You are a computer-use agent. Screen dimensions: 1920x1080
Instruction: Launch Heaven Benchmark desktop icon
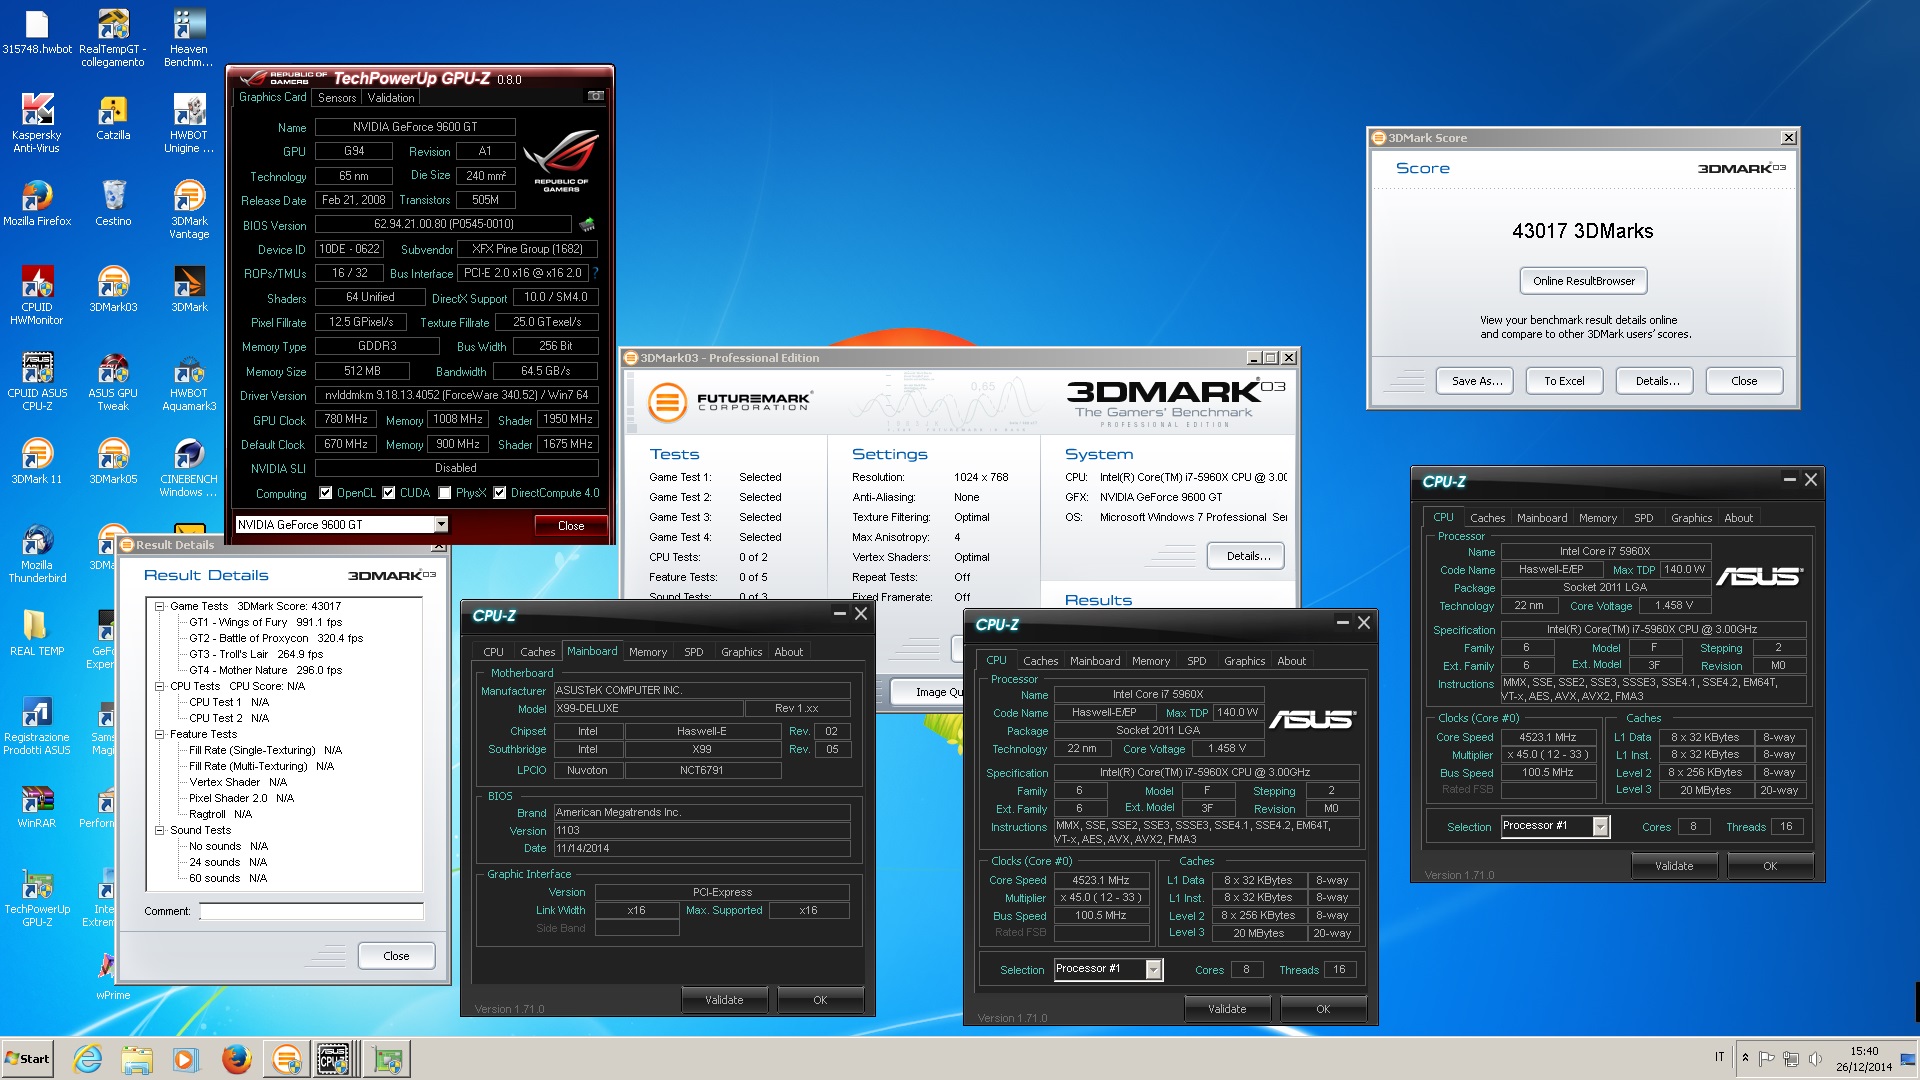pyautogui.click(x=189, y=38)
